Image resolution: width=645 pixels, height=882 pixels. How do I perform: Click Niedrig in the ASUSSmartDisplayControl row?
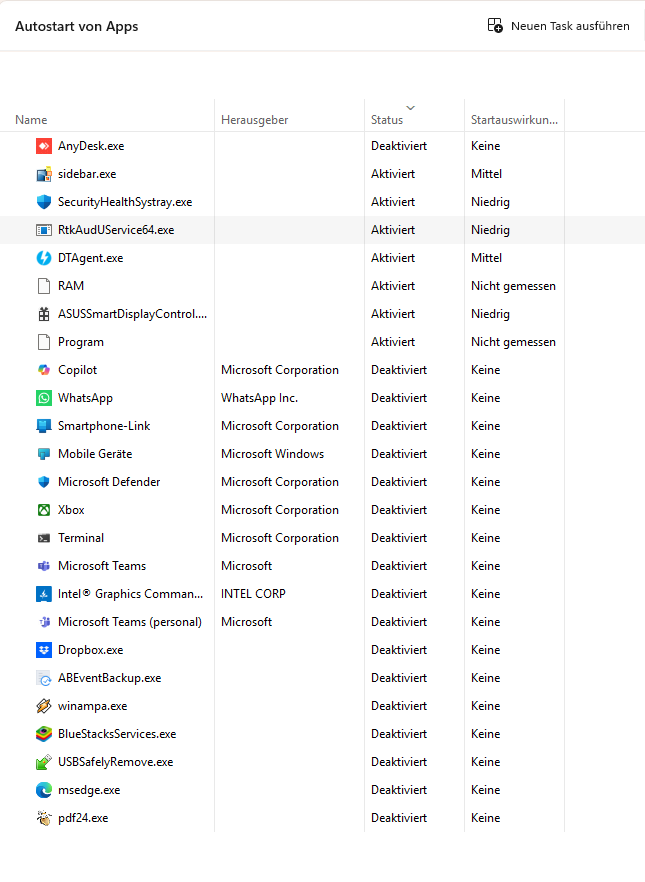pos(490,314)
